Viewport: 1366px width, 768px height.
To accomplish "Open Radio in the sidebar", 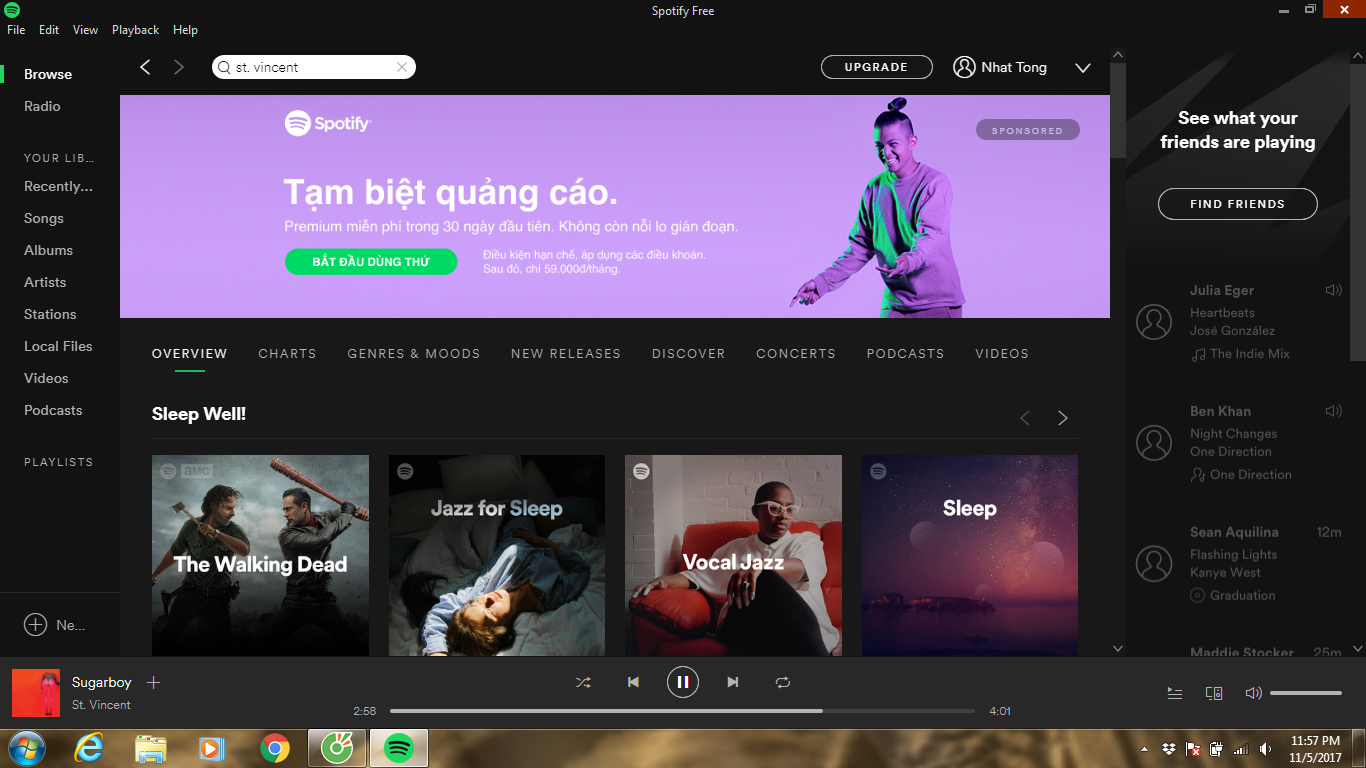I will pyautogui.click(x=42, y=106).
